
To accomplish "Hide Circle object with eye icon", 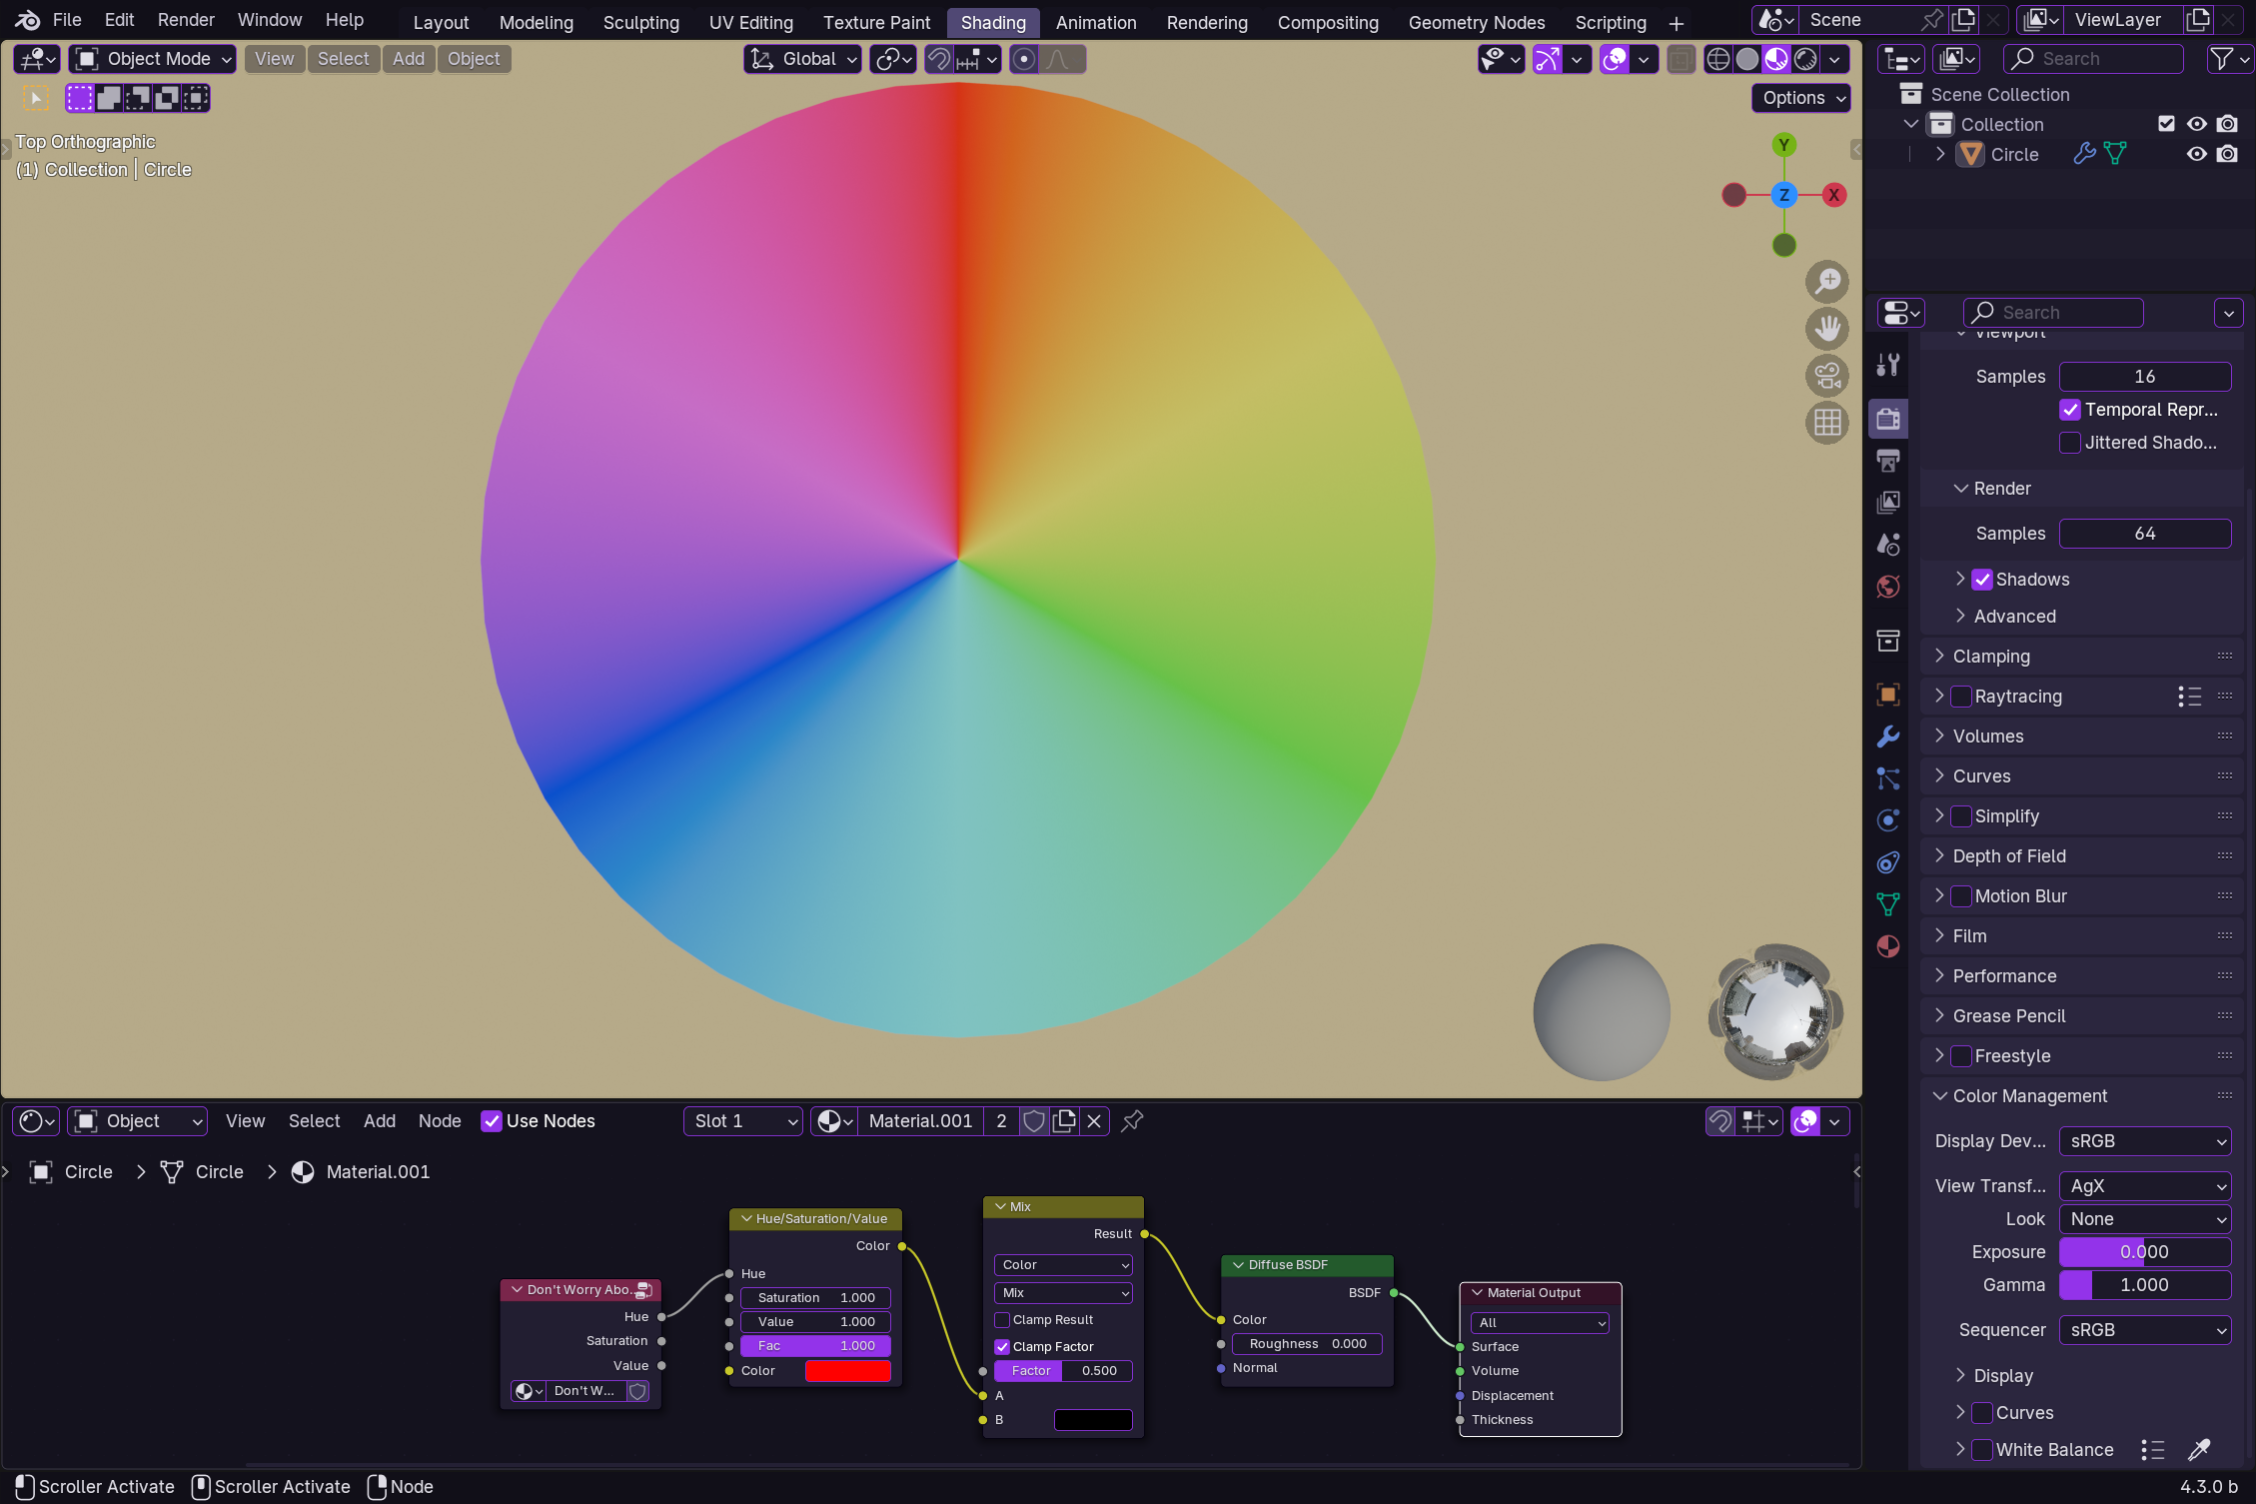I will pyautogui.click(x=2196, y=154).
